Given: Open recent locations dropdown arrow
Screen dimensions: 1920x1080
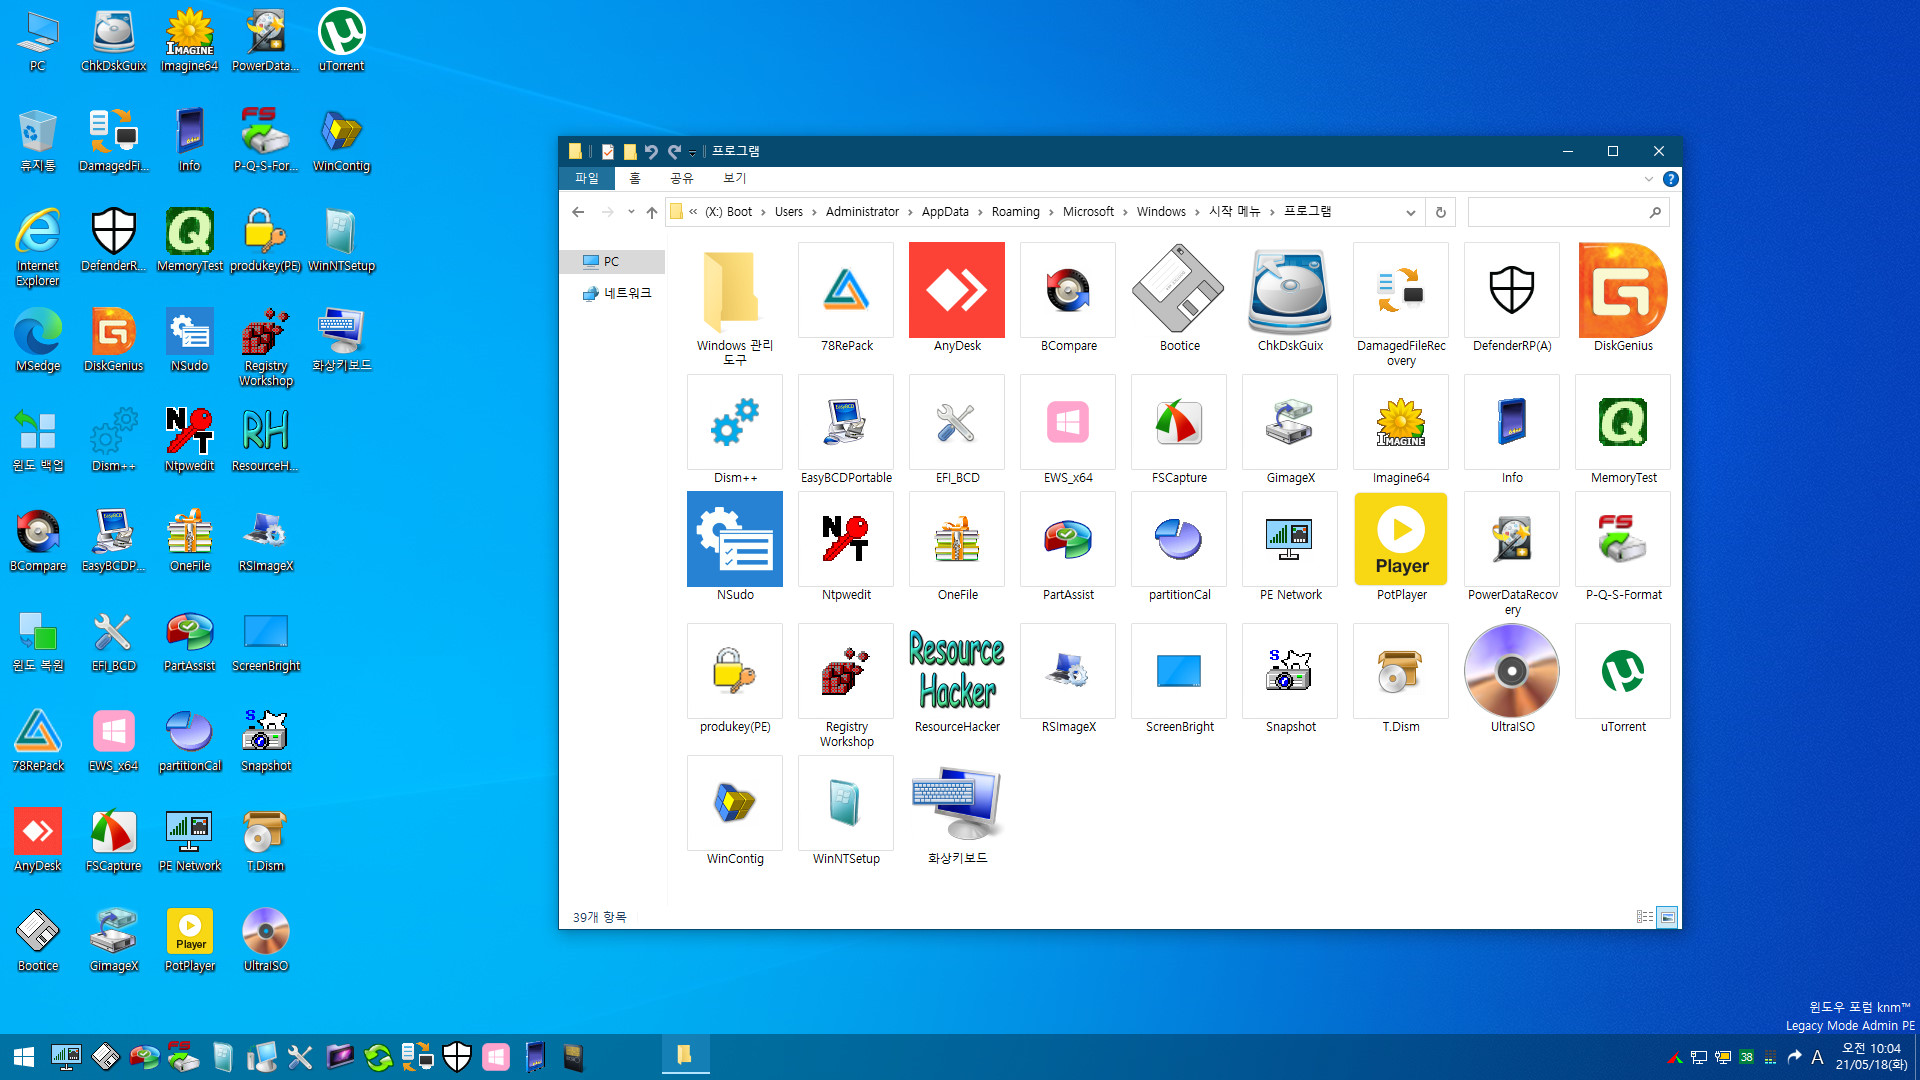Looking at the screenshot, I should pos(630,212).
